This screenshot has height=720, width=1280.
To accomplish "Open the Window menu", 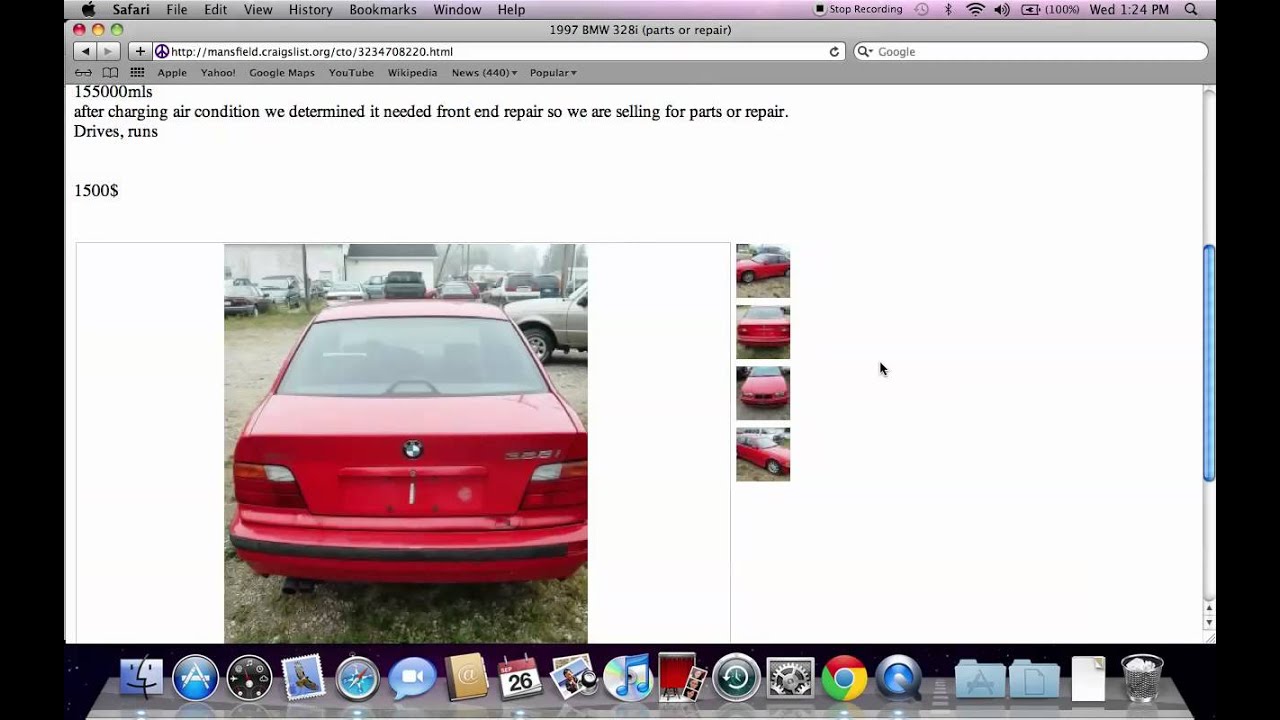I will click(x=457, y=9).
